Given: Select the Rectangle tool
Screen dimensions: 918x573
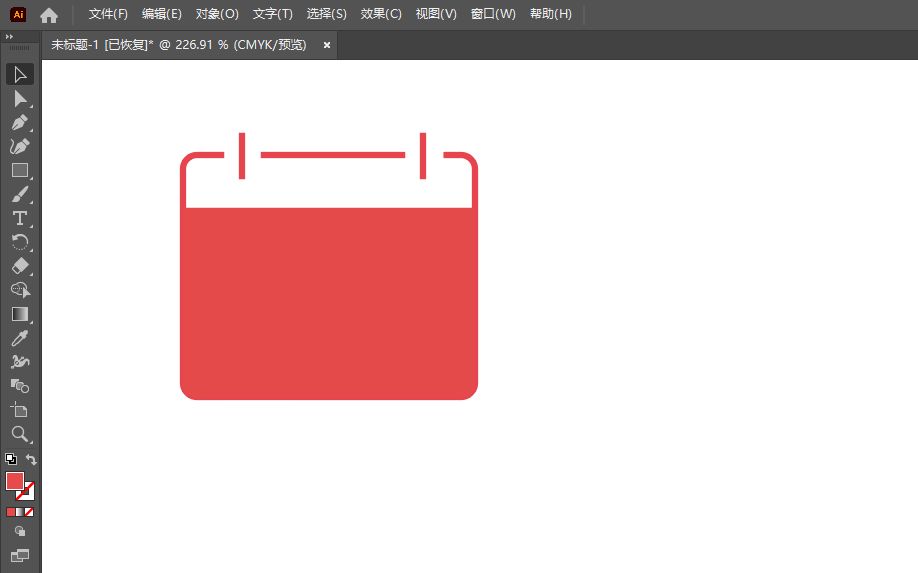Looking at the screenshot, I should point(20,170).
